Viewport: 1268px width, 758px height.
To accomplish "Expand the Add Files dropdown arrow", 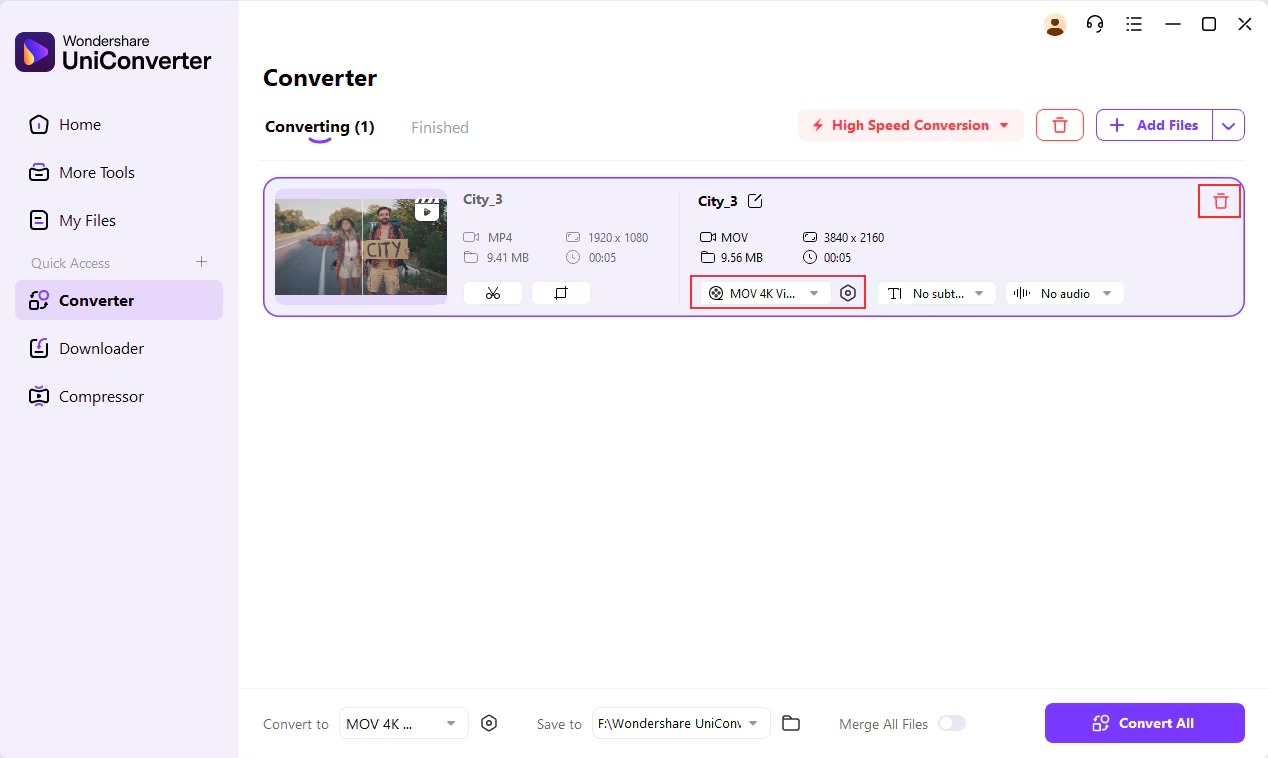I will click(x=1229, y=125).
